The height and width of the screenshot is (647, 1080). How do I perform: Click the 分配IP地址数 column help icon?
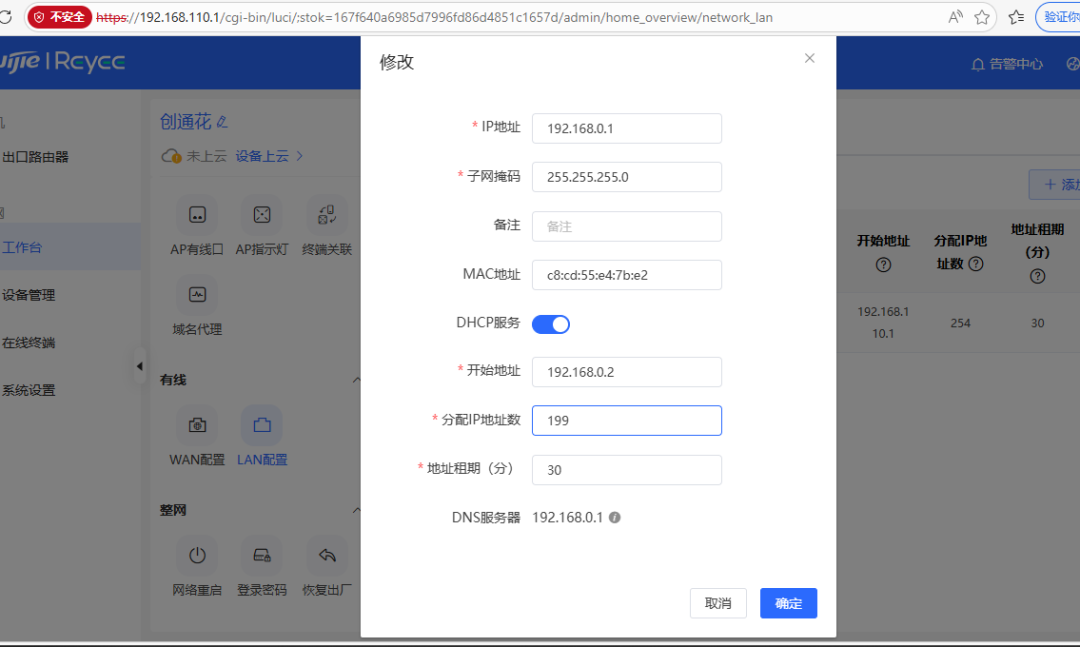[976, 264]
